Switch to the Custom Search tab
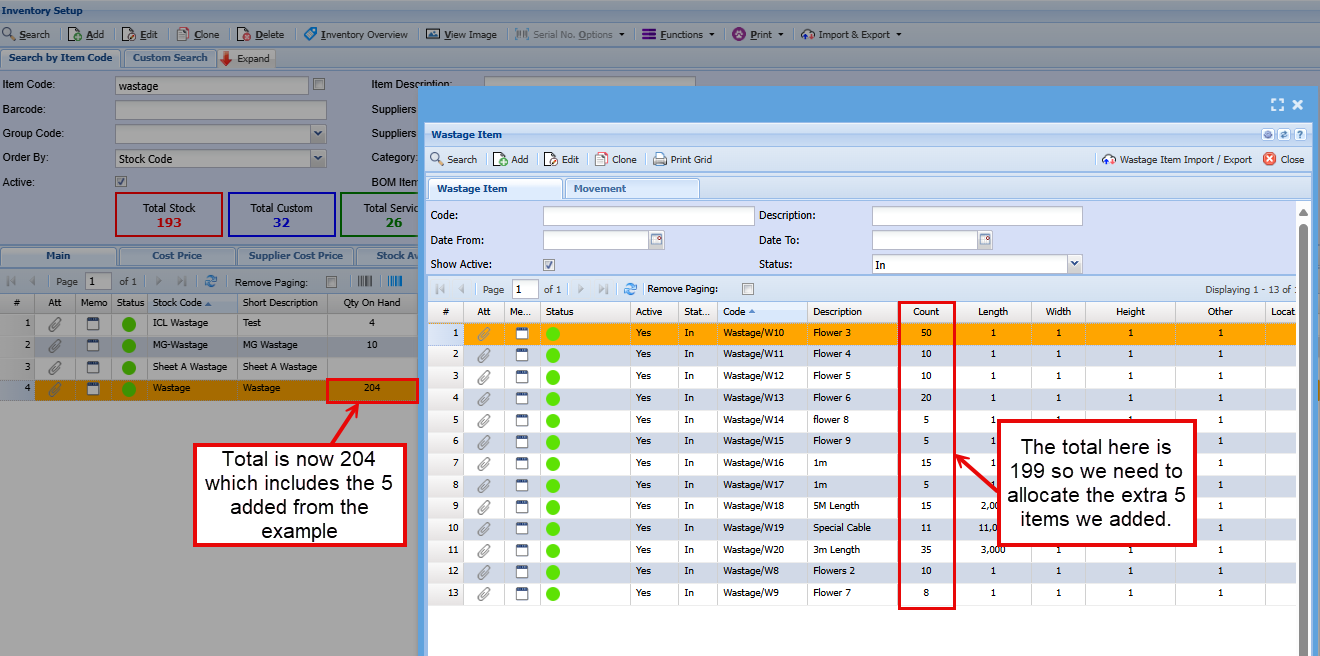Viewport: 1320px width, 656px height. pos(170,58)
